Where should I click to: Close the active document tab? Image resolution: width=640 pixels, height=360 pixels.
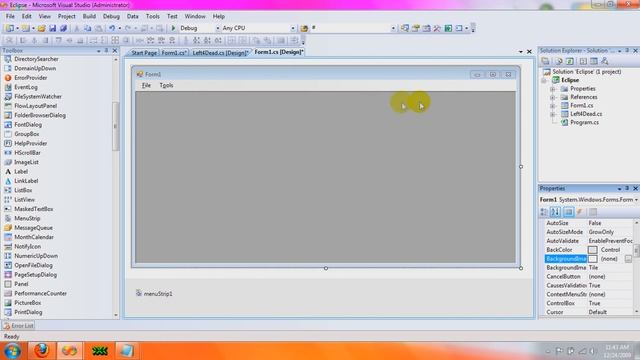529,52
